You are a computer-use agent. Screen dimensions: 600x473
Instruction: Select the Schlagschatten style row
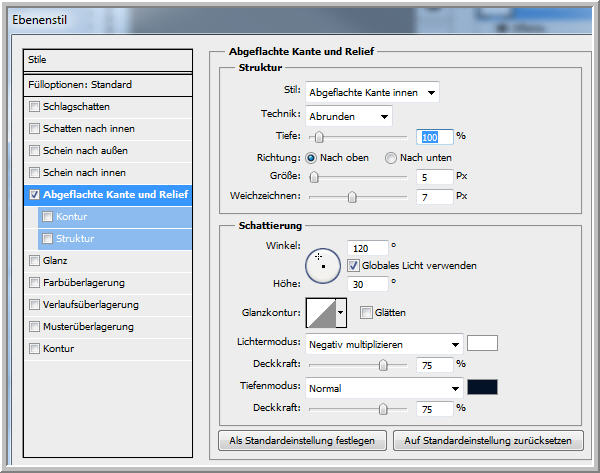108,107
